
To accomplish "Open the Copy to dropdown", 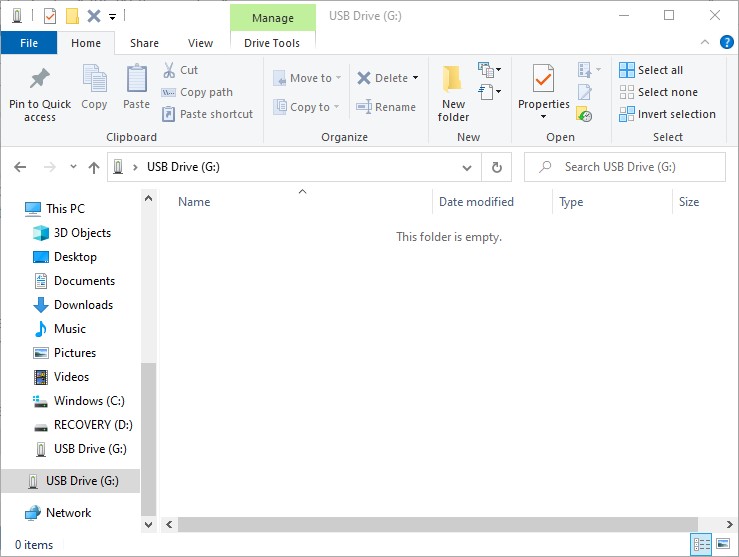I will [x=307, y=107].
